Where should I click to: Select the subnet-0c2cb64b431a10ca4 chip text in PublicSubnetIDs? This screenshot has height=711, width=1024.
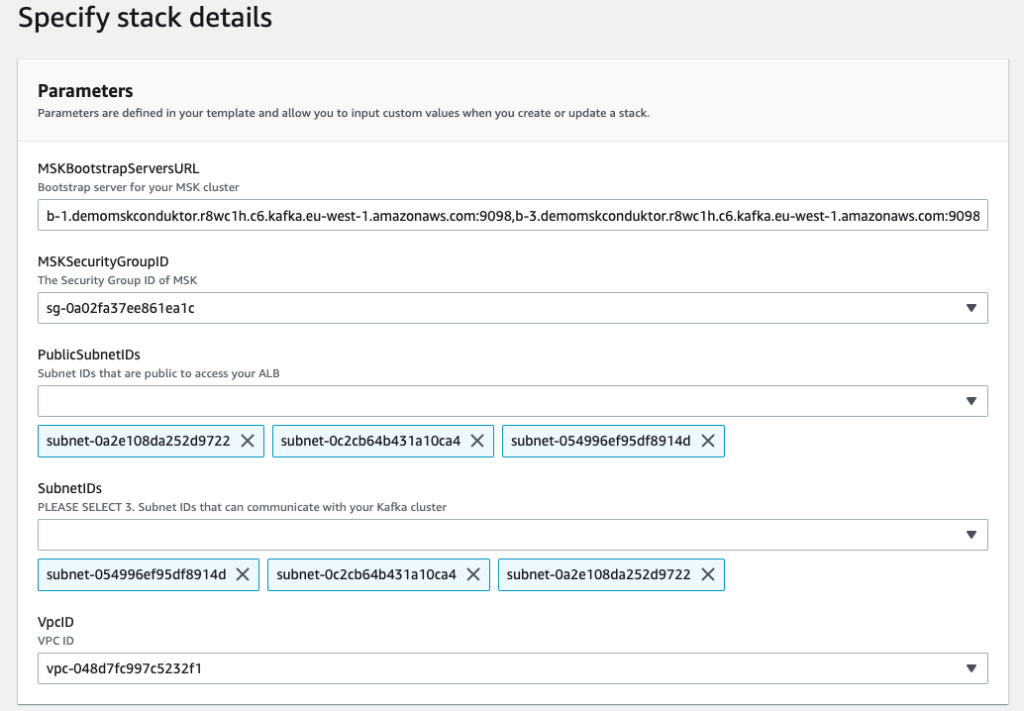[x=370, y=441]
